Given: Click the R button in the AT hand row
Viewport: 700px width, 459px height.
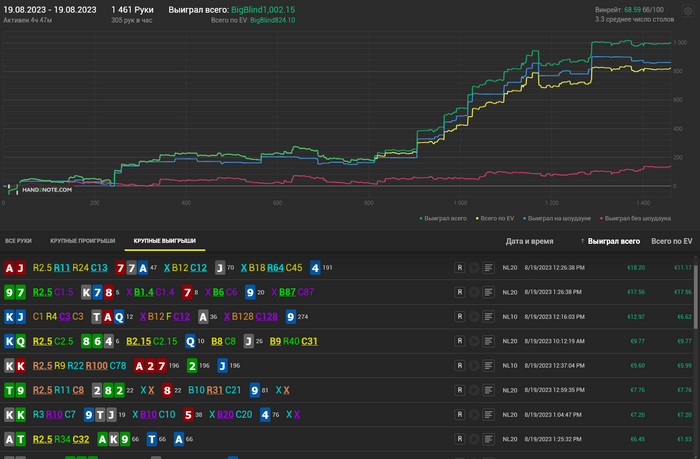Looking at the screenshot, I should pyautogui.click(x=459, y=439).
